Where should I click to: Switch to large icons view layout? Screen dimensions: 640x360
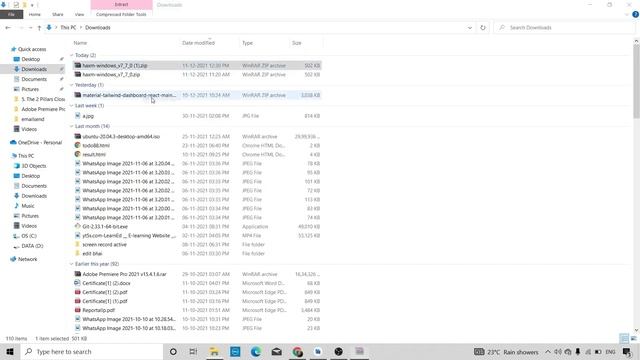pyautogui.click(x=633, y=338)
